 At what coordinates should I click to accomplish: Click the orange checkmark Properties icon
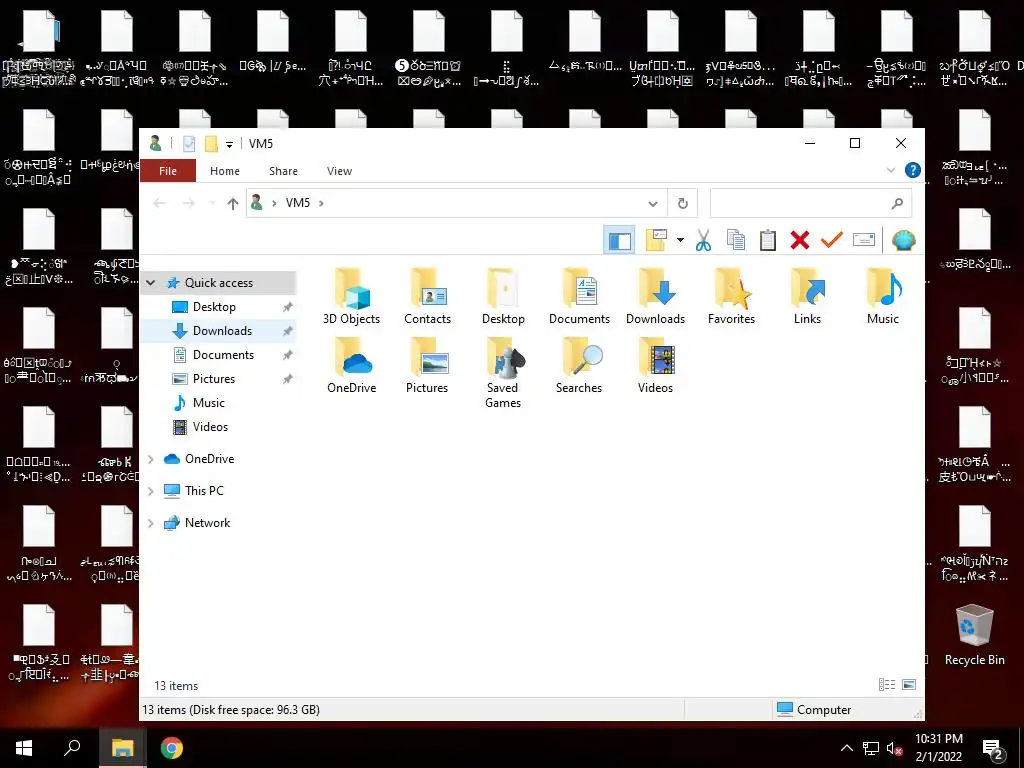[832, 240]
